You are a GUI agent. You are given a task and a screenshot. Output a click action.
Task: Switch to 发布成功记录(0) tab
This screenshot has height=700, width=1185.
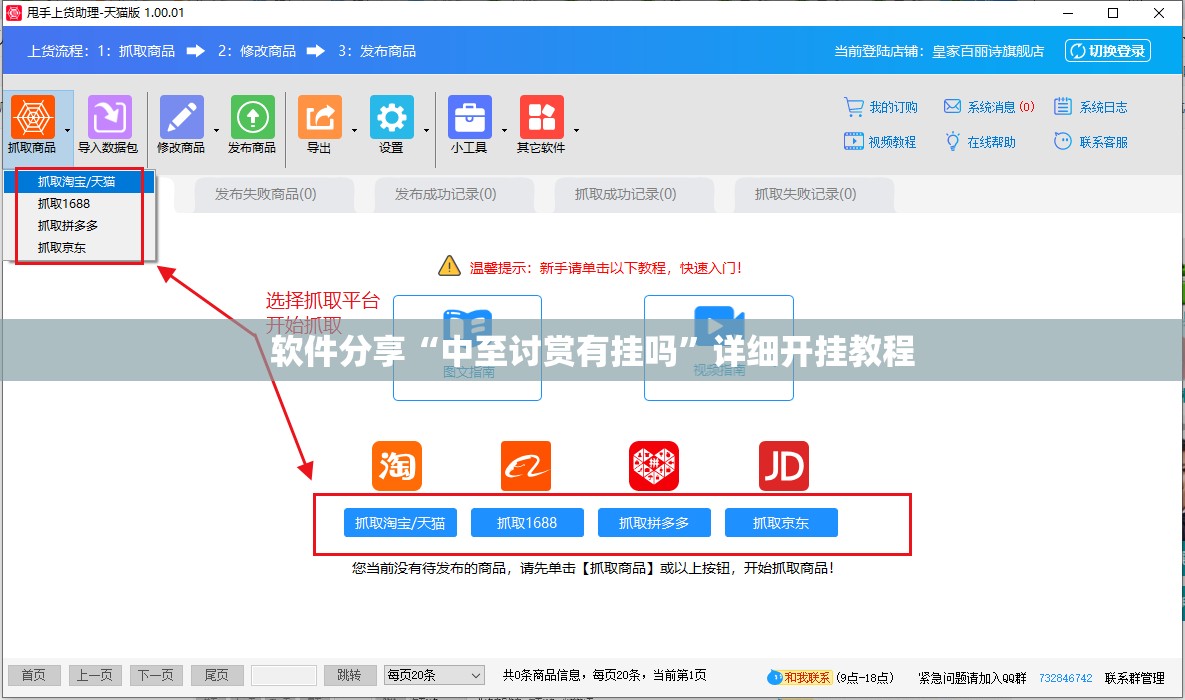[x=454, y=194]
